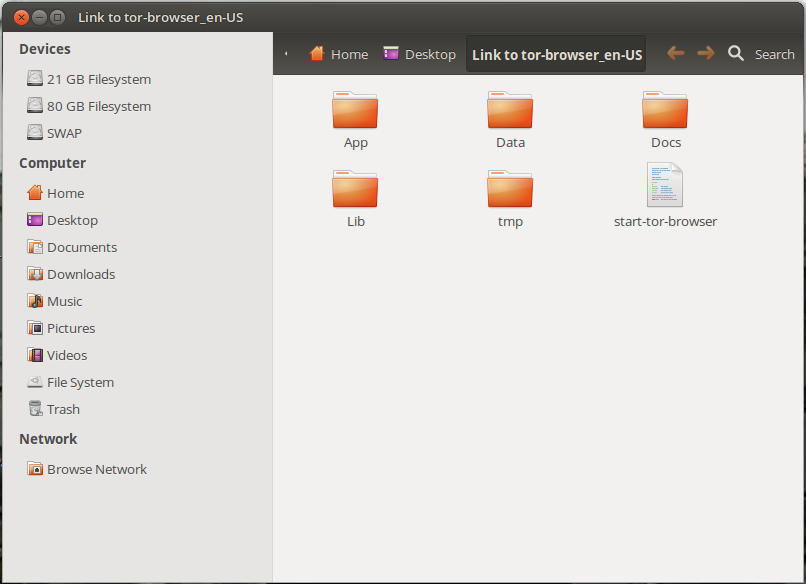This screenshot has height=584, width=806.
Task: Click the "tmp" folder name label
Action: click(x=510, y=222)
